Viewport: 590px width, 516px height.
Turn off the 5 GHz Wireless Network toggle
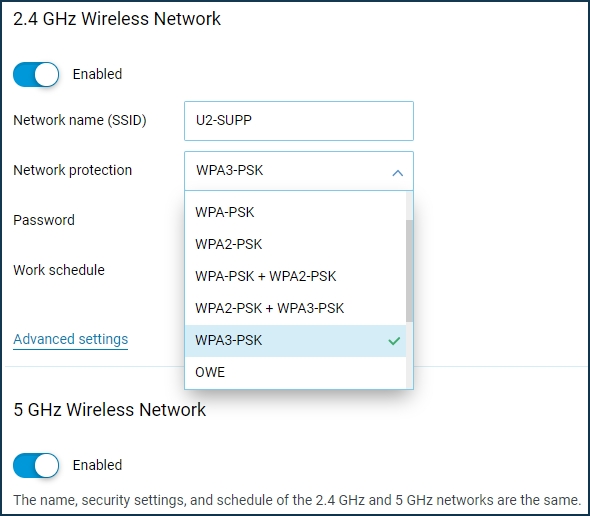pos(36,466)
